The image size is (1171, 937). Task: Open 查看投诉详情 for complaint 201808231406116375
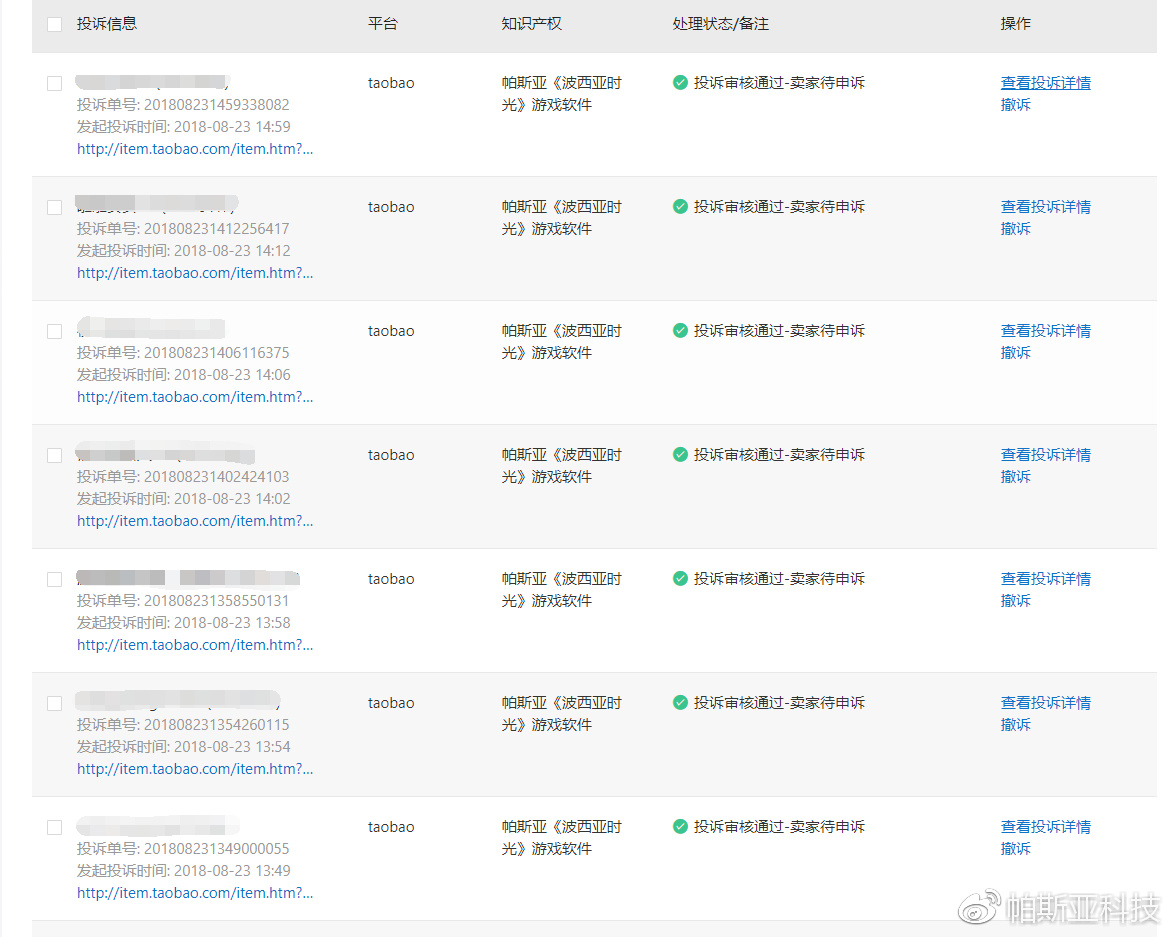[1046, 331]
